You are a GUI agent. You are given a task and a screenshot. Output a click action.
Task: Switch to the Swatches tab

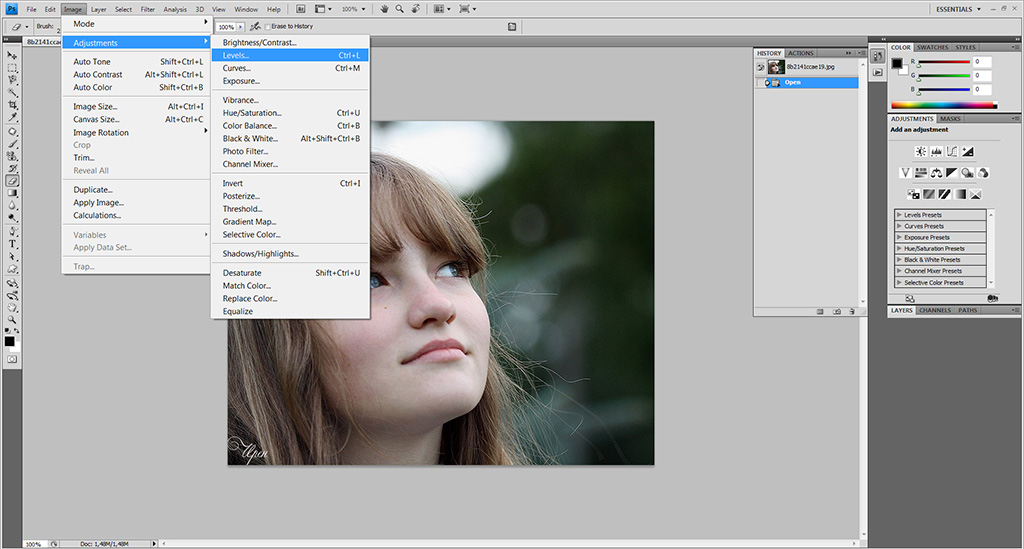(x=932, y=47)
